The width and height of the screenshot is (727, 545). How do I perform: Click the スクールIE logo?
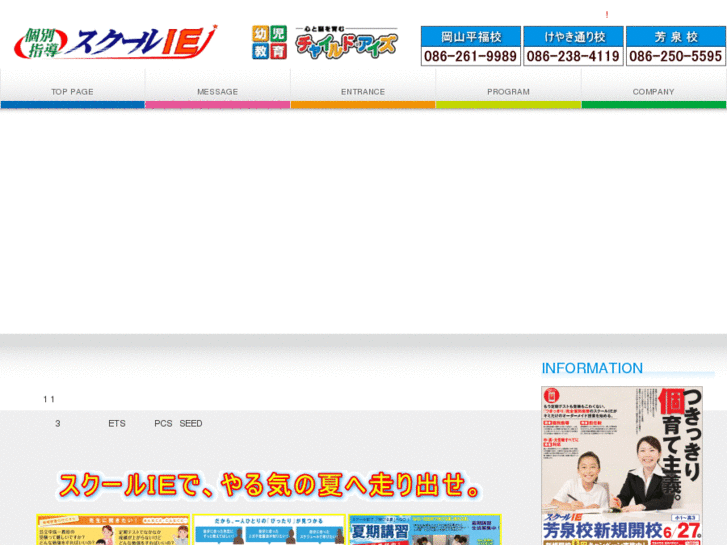click(x=115, y=42)
